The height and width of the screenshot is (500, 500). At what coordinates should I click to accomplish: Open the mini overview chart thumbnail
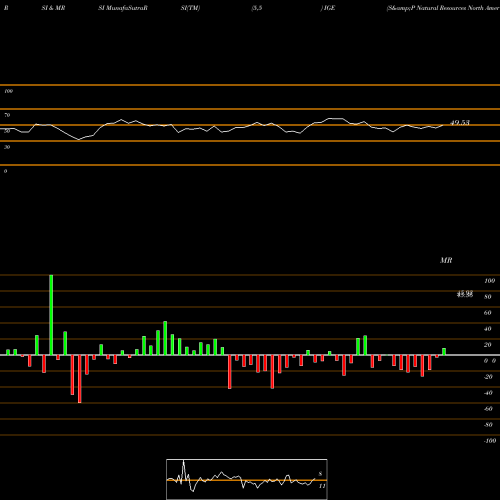247,479
